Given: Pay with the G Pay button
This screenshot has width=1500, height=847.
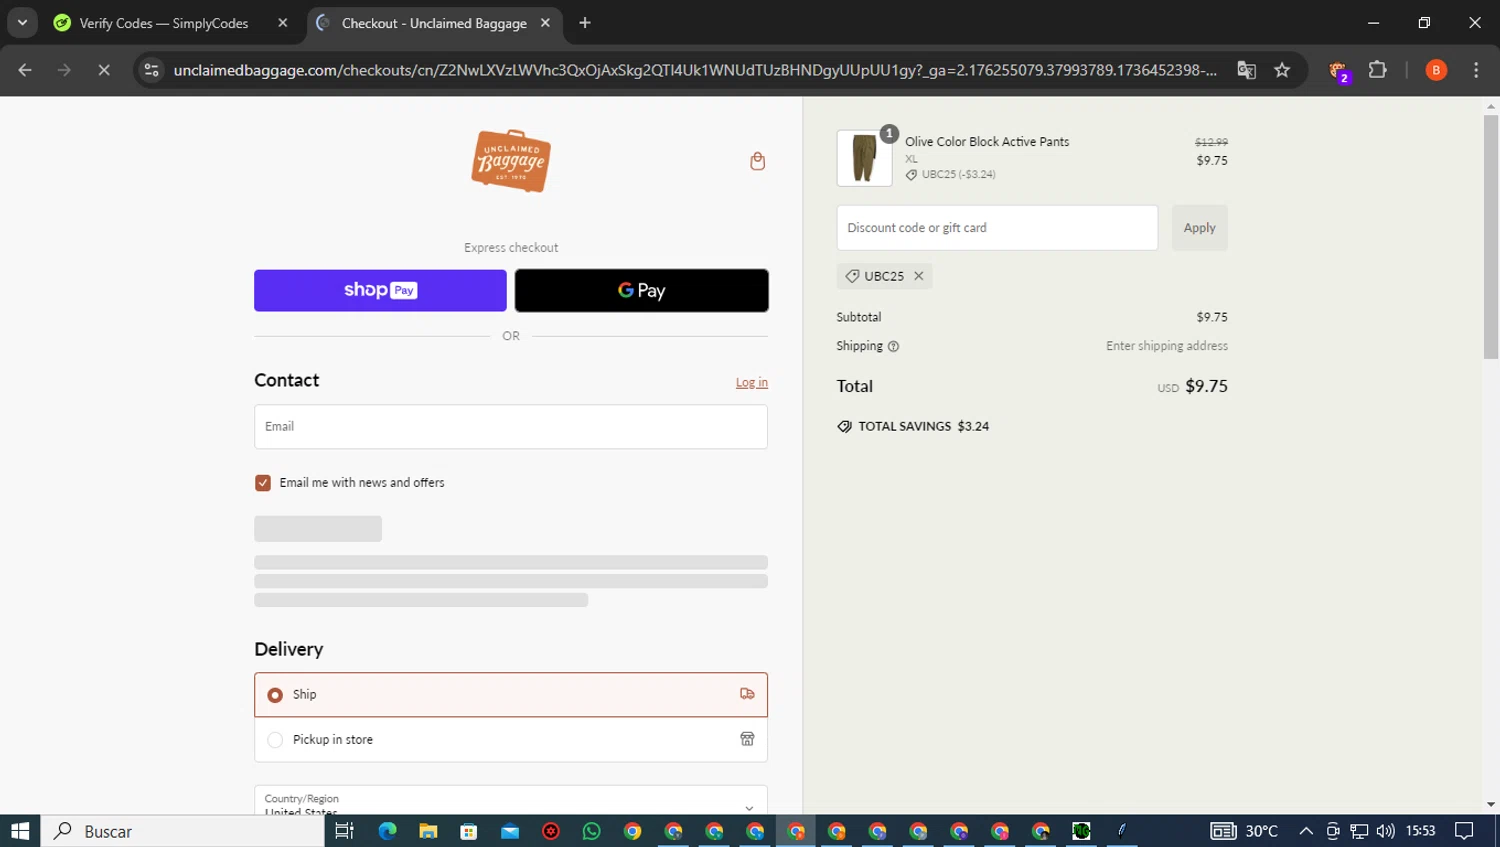Looking at the screenshot, I should 642,290.
